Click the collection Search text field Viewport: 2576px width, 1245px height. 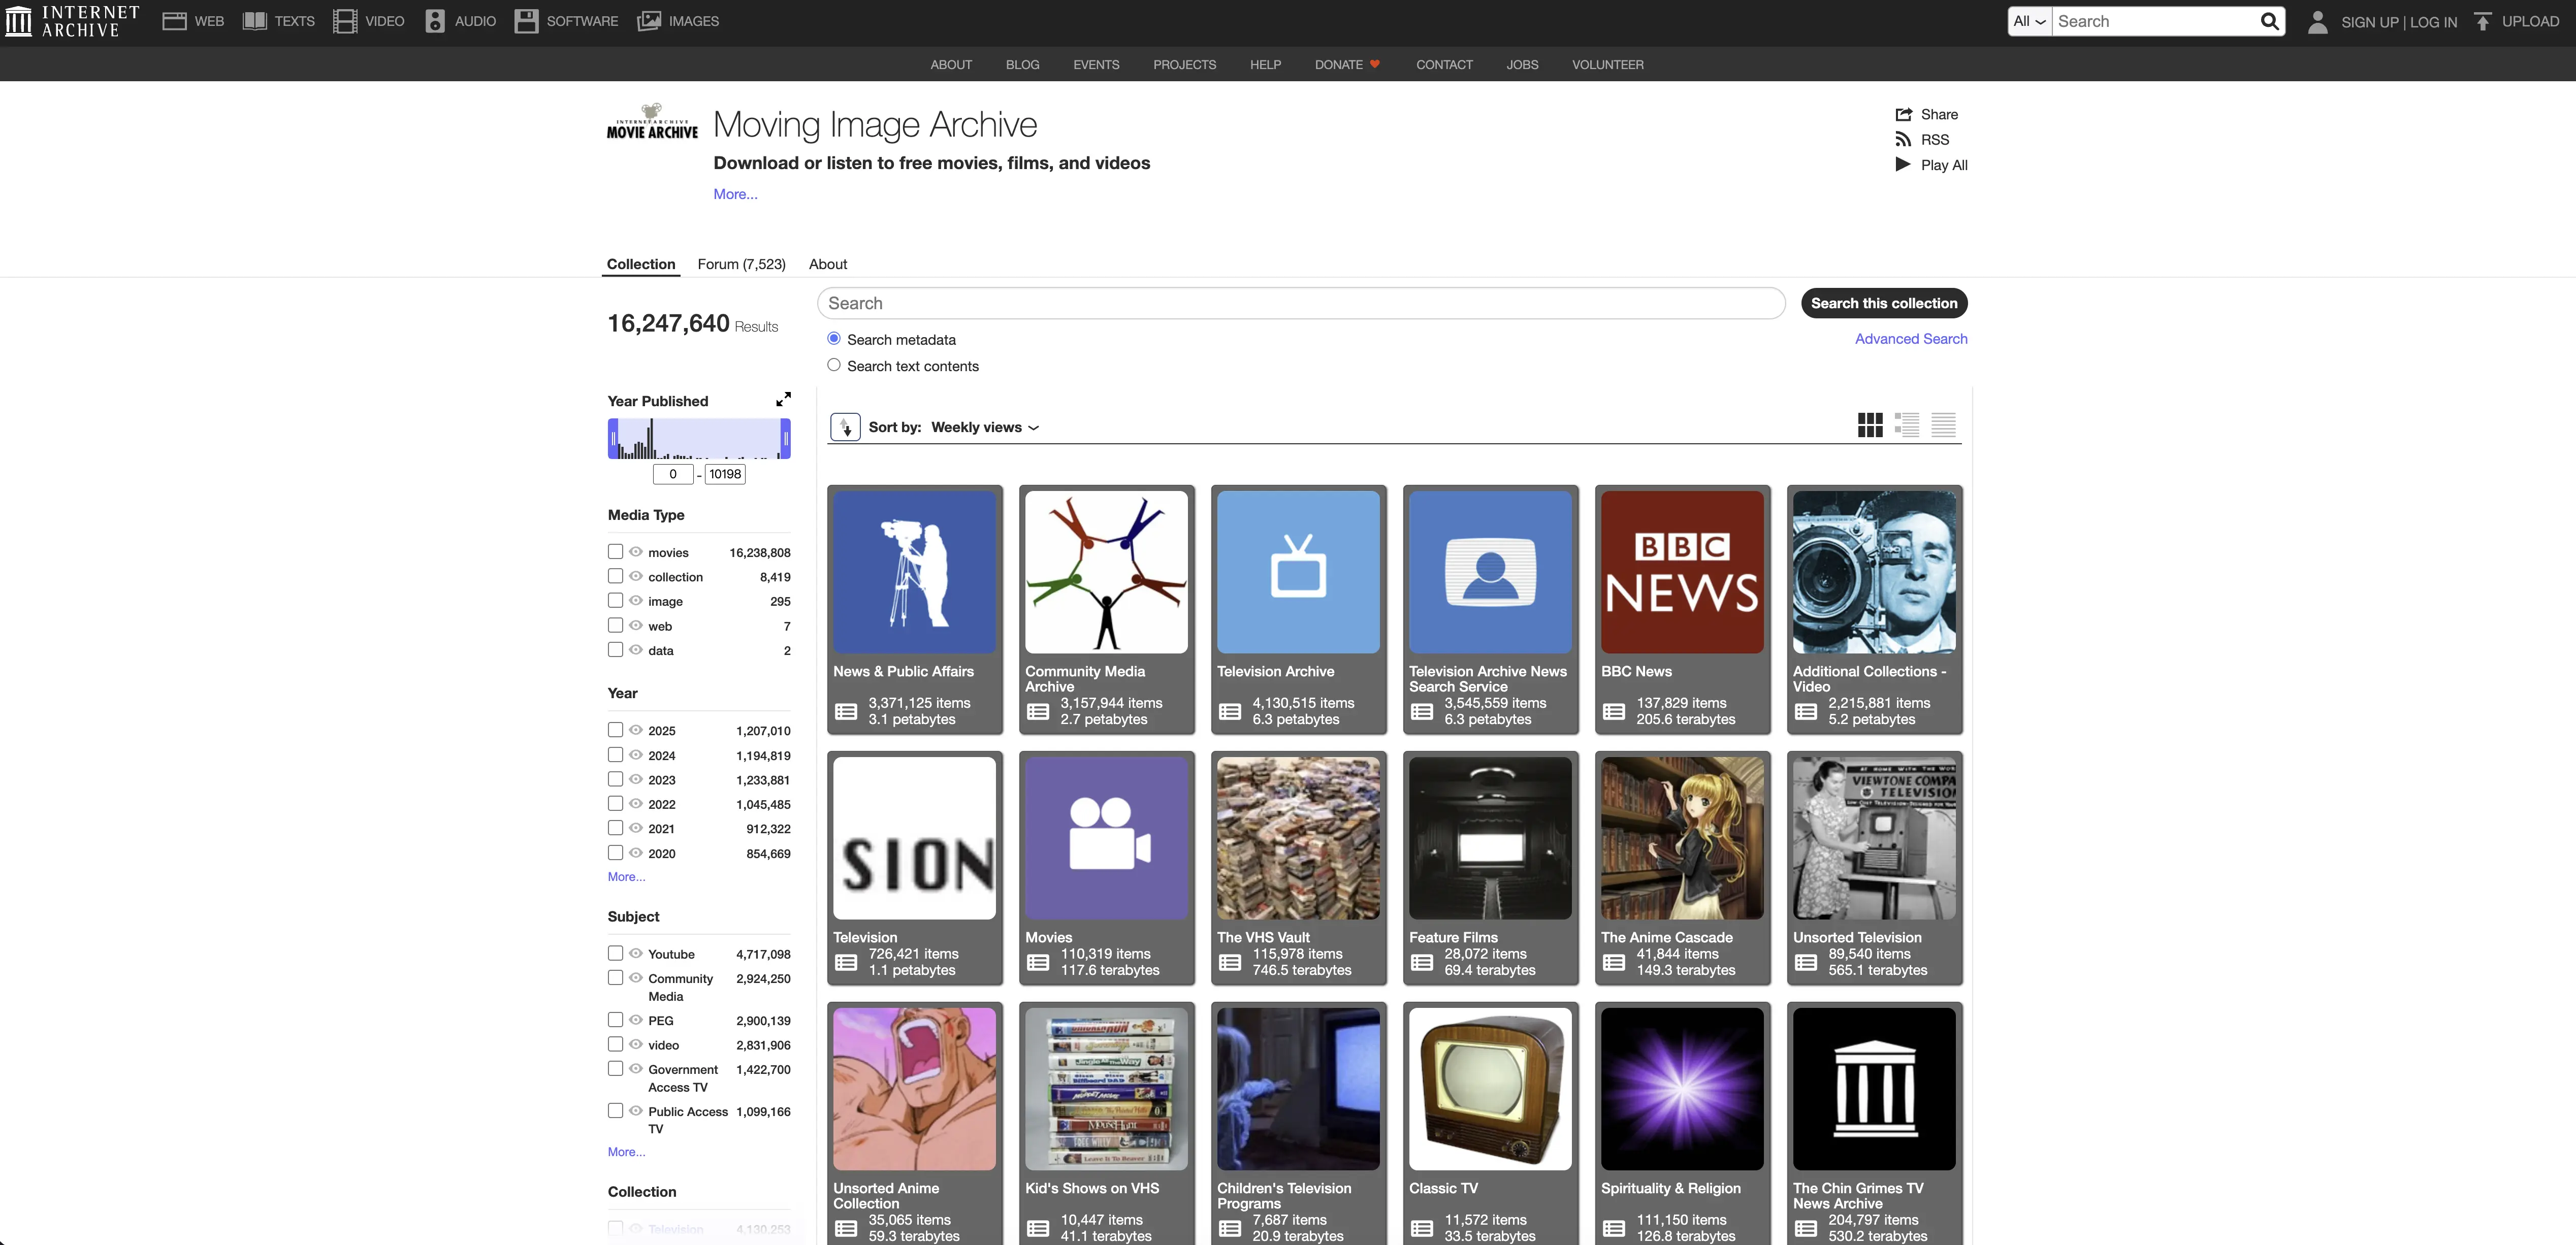pyautogui.click(x=1301, y=303)
